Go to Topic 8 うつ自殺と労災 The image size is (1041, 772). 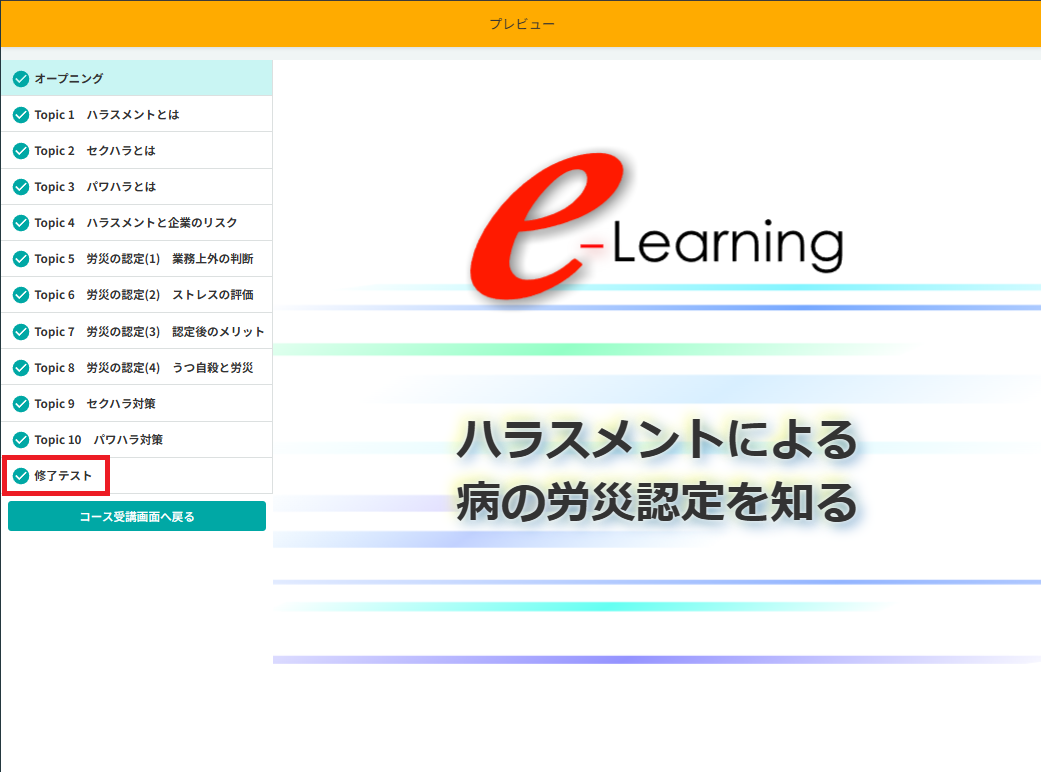[137, 367]
